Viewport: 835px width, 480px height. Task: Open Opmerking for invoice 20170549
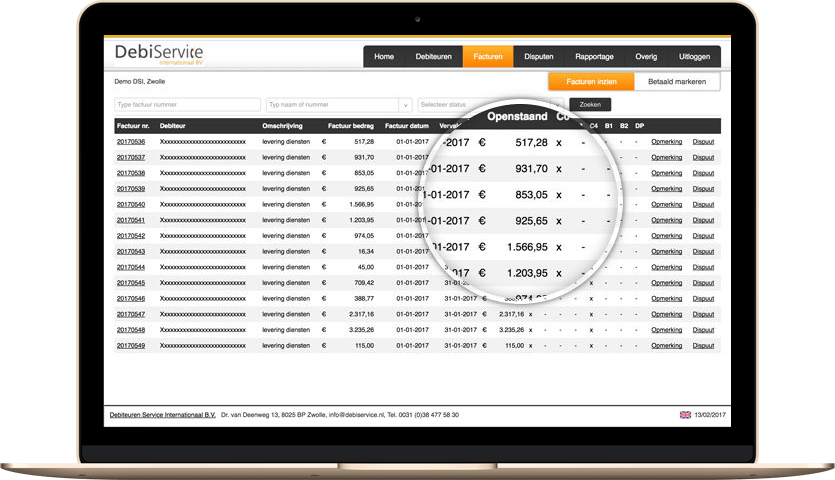[x=666, y=345]
